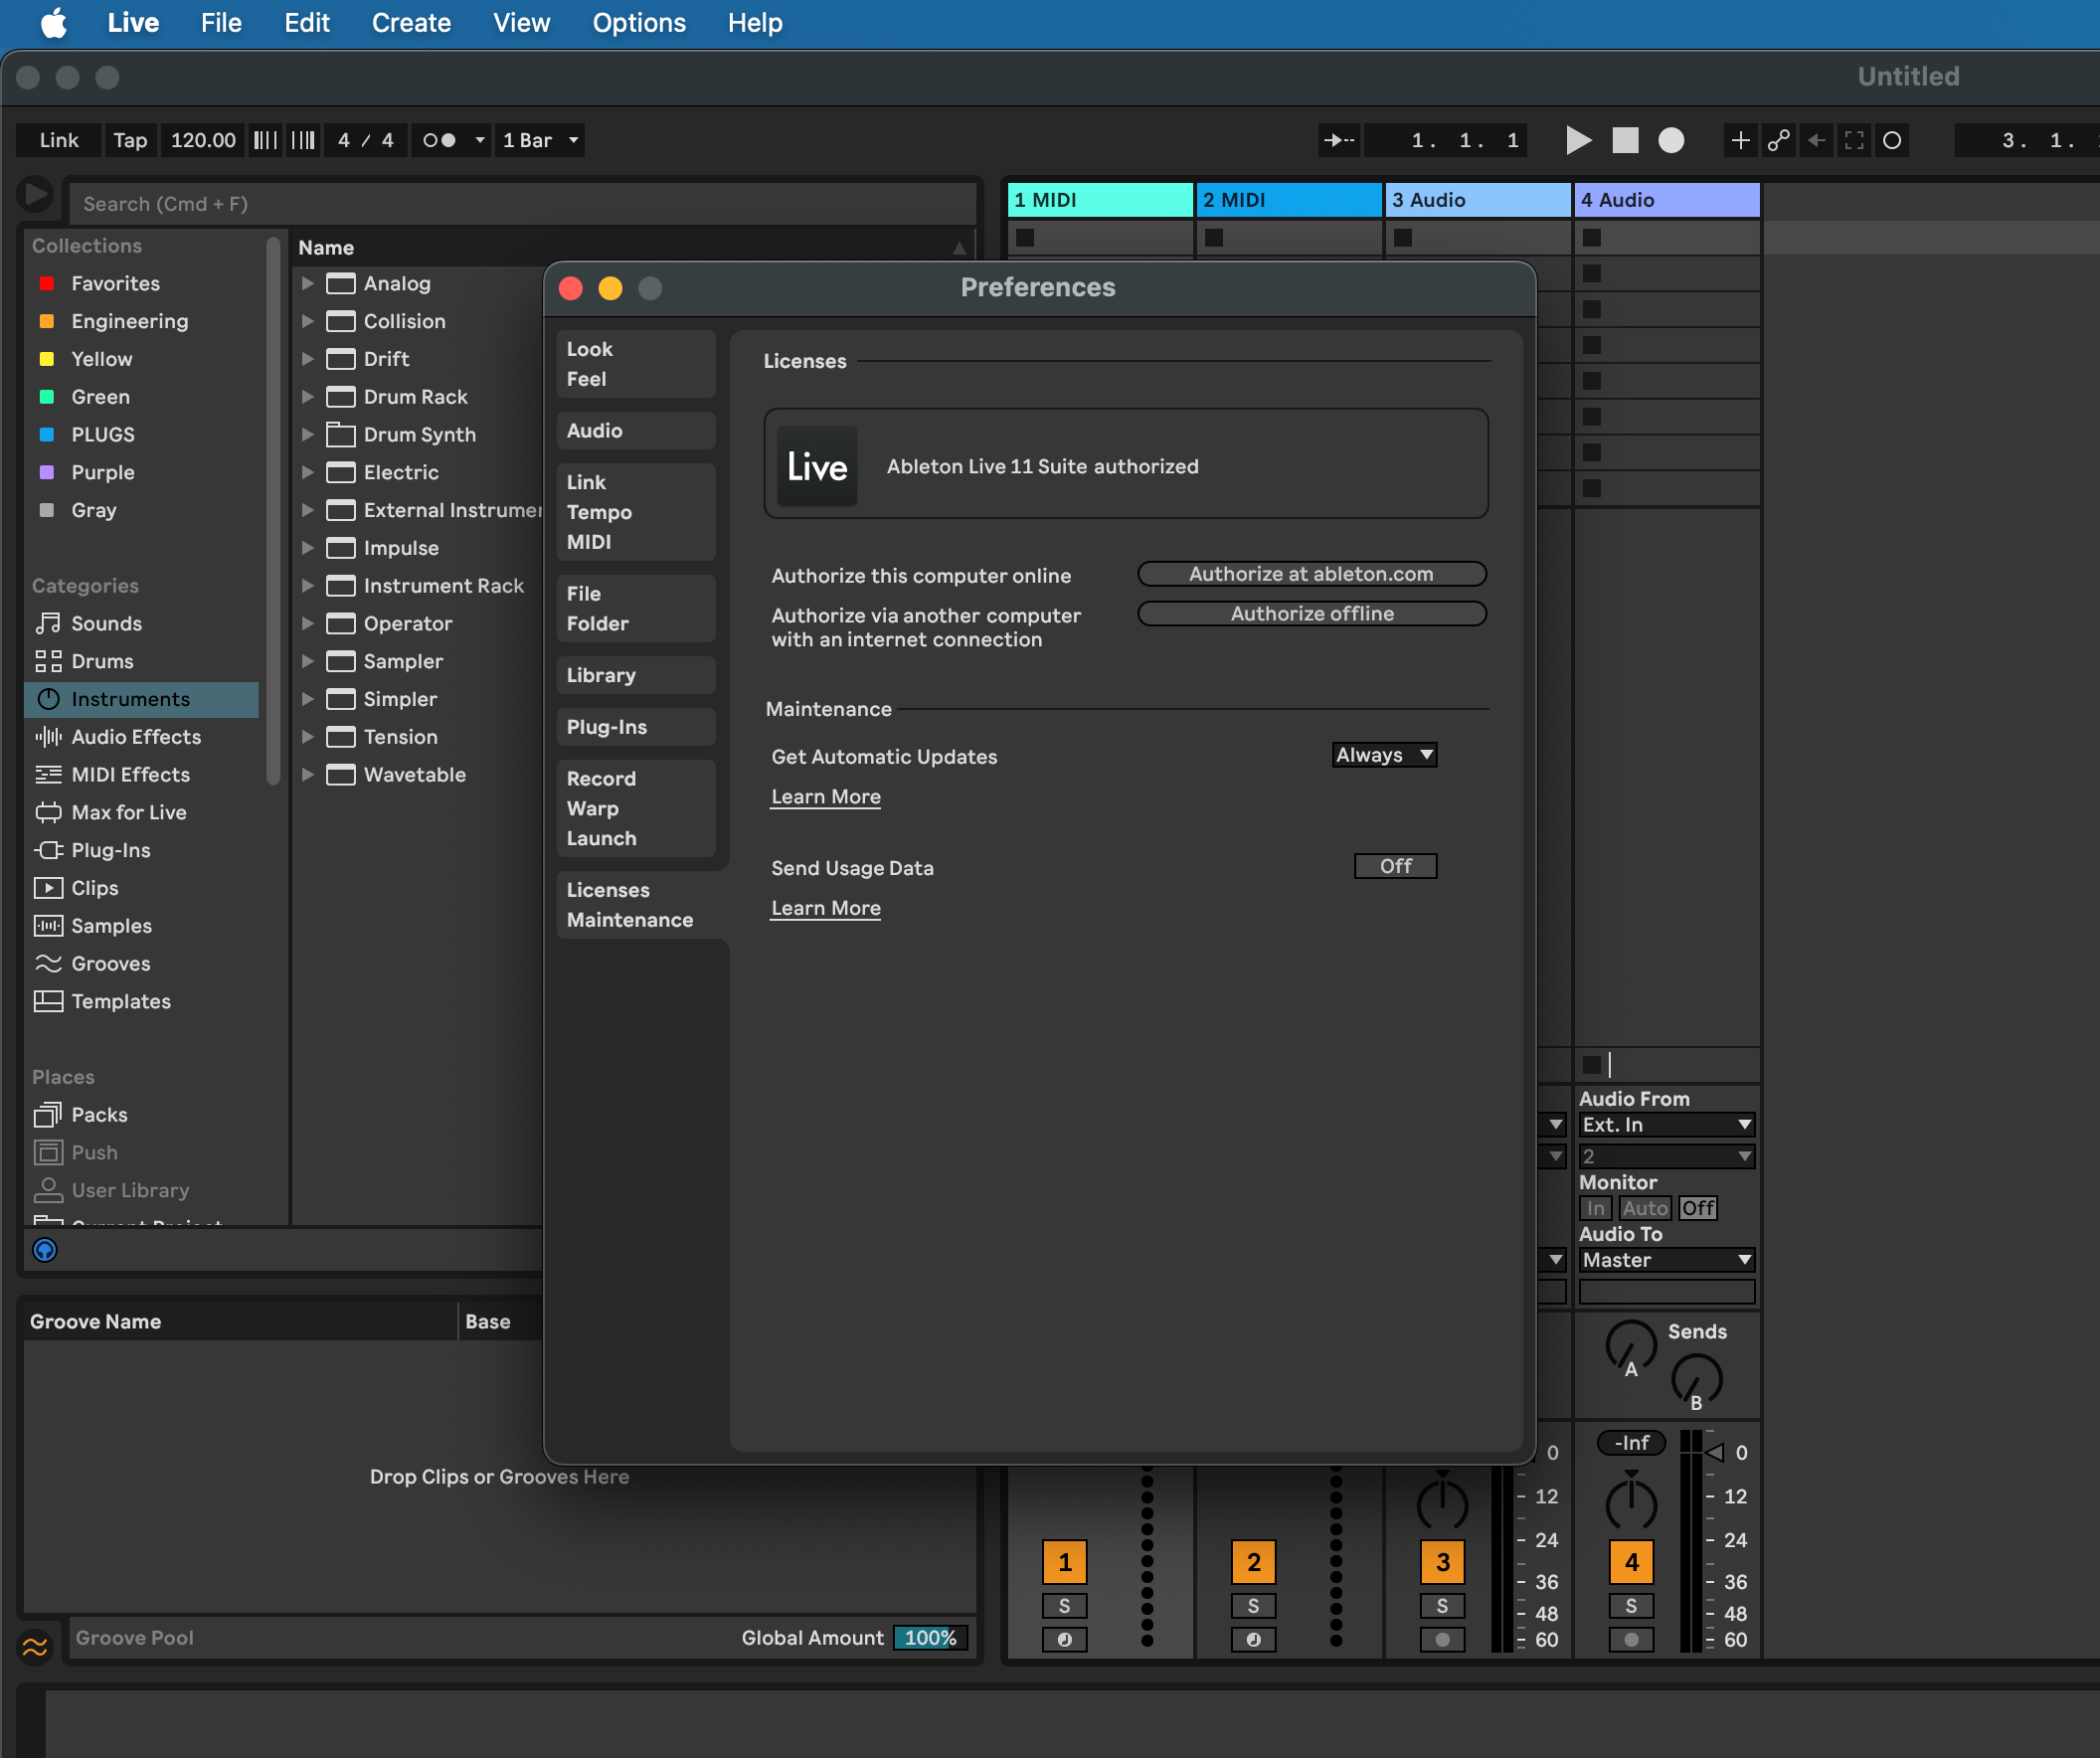Set Monitor to Auto on 4 Audio
Screen dimensions: 2100x1758
pos(1645,1208)
